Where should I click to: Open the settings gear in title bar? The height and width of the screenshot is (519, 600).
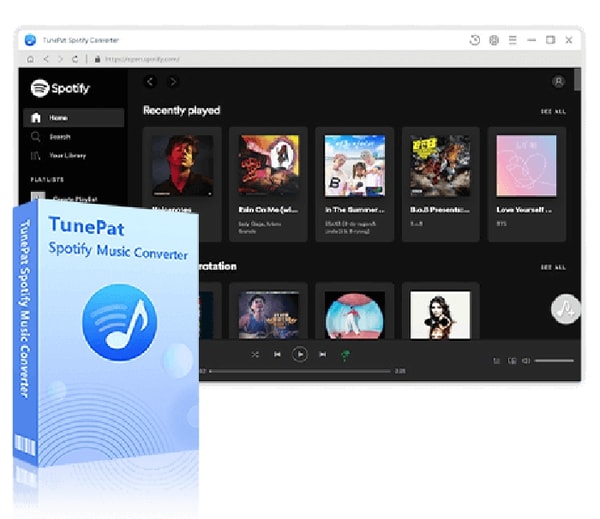[494, 40]
